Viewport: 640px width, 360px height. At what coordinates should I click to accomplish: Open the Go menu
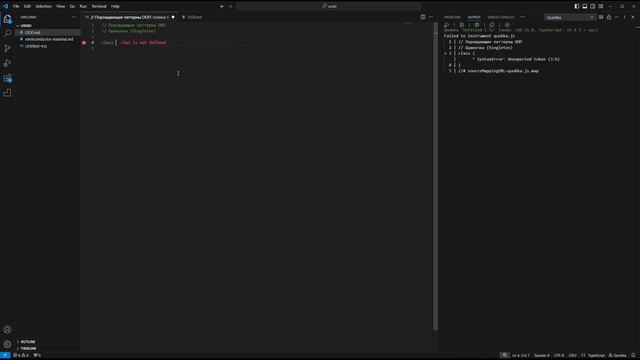pyautogui.click(x=72, y=6)
